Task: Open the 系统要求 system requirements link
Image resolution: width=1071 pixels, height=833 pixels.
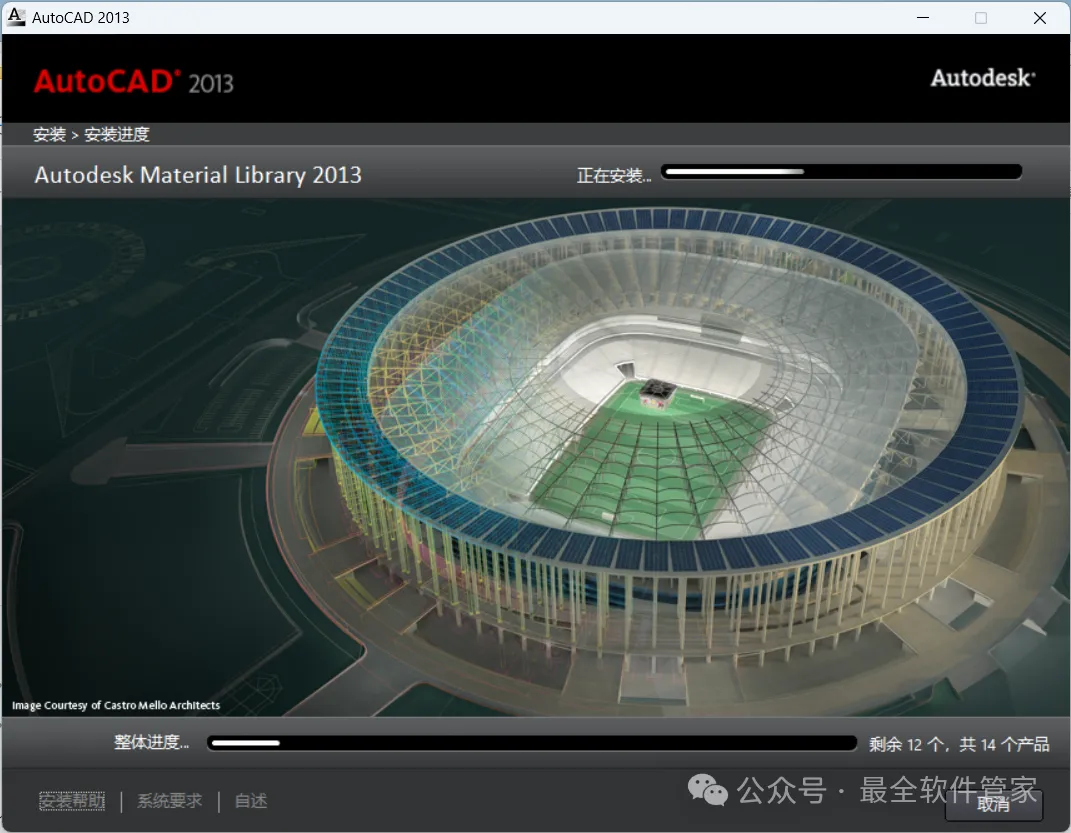Action: [169, 800]
